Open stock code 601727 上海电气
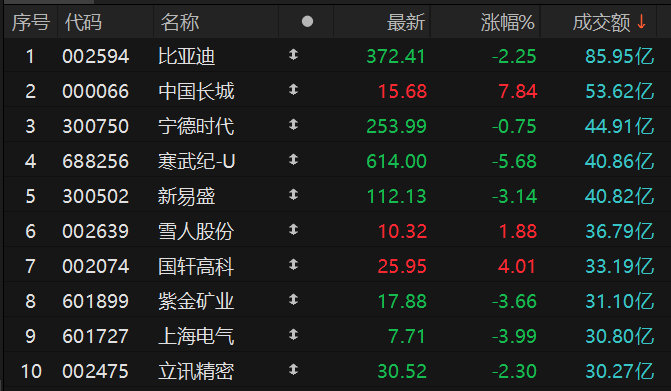This screenshot has width=671, height=391. [95, 336]
